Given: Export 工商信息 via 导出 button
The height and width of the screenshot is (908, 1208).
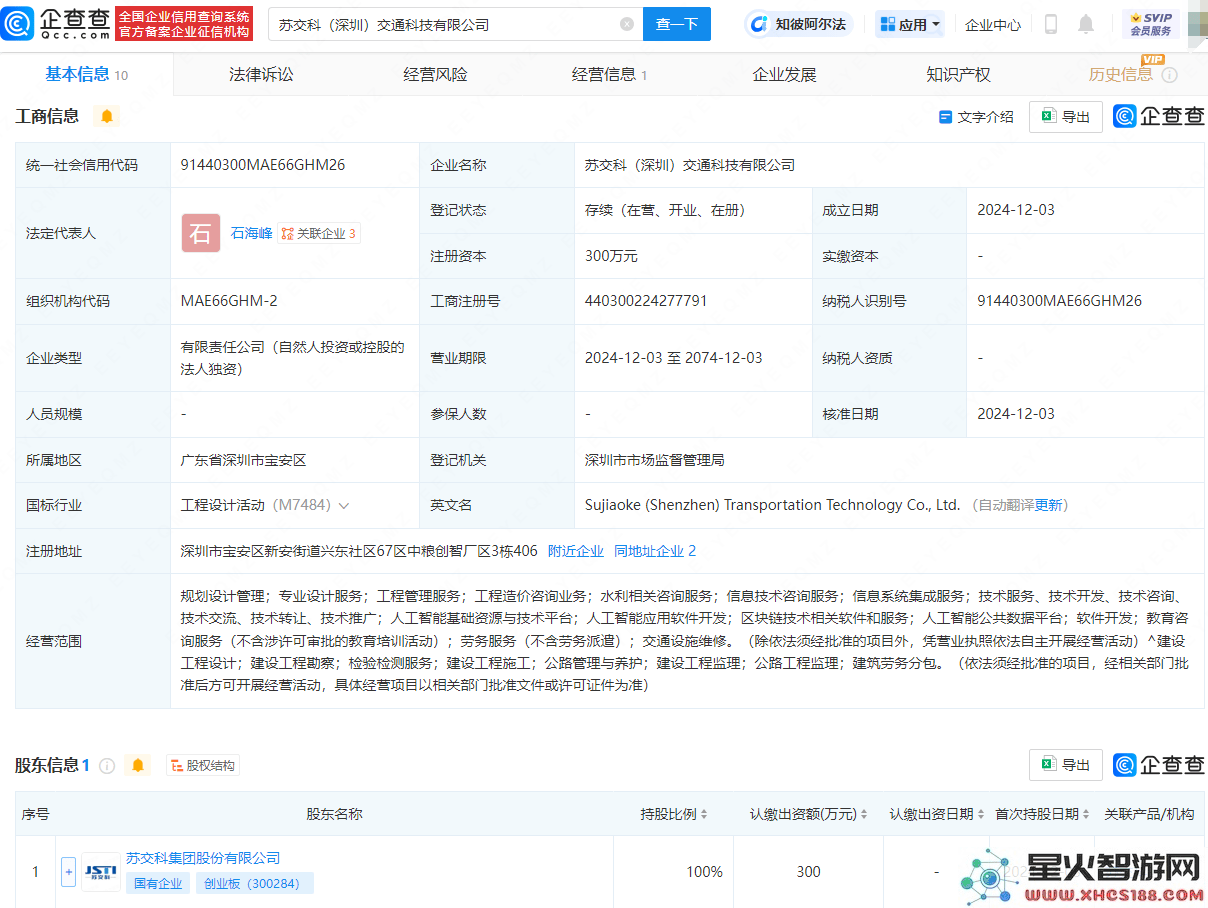Looking at the screenshot, I should pyautogui.click(x=1066, y=117).
